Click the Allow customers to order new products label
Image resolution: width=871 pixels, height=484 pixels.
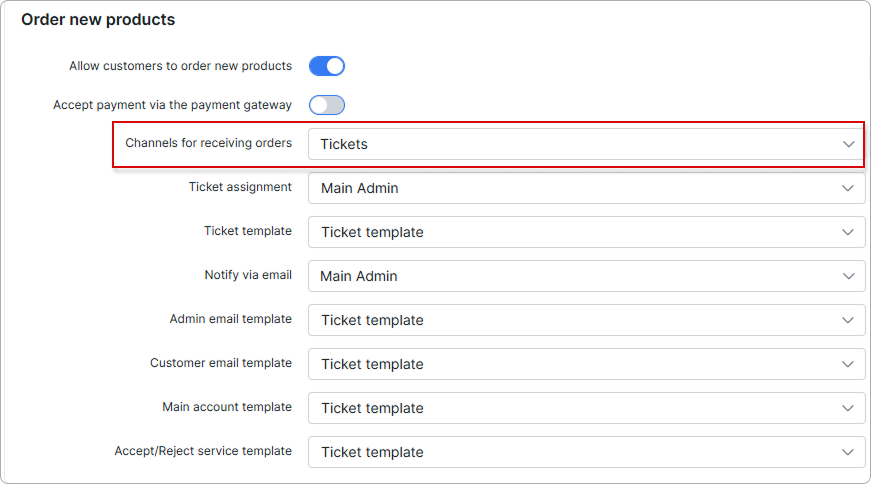pos(181,66)
